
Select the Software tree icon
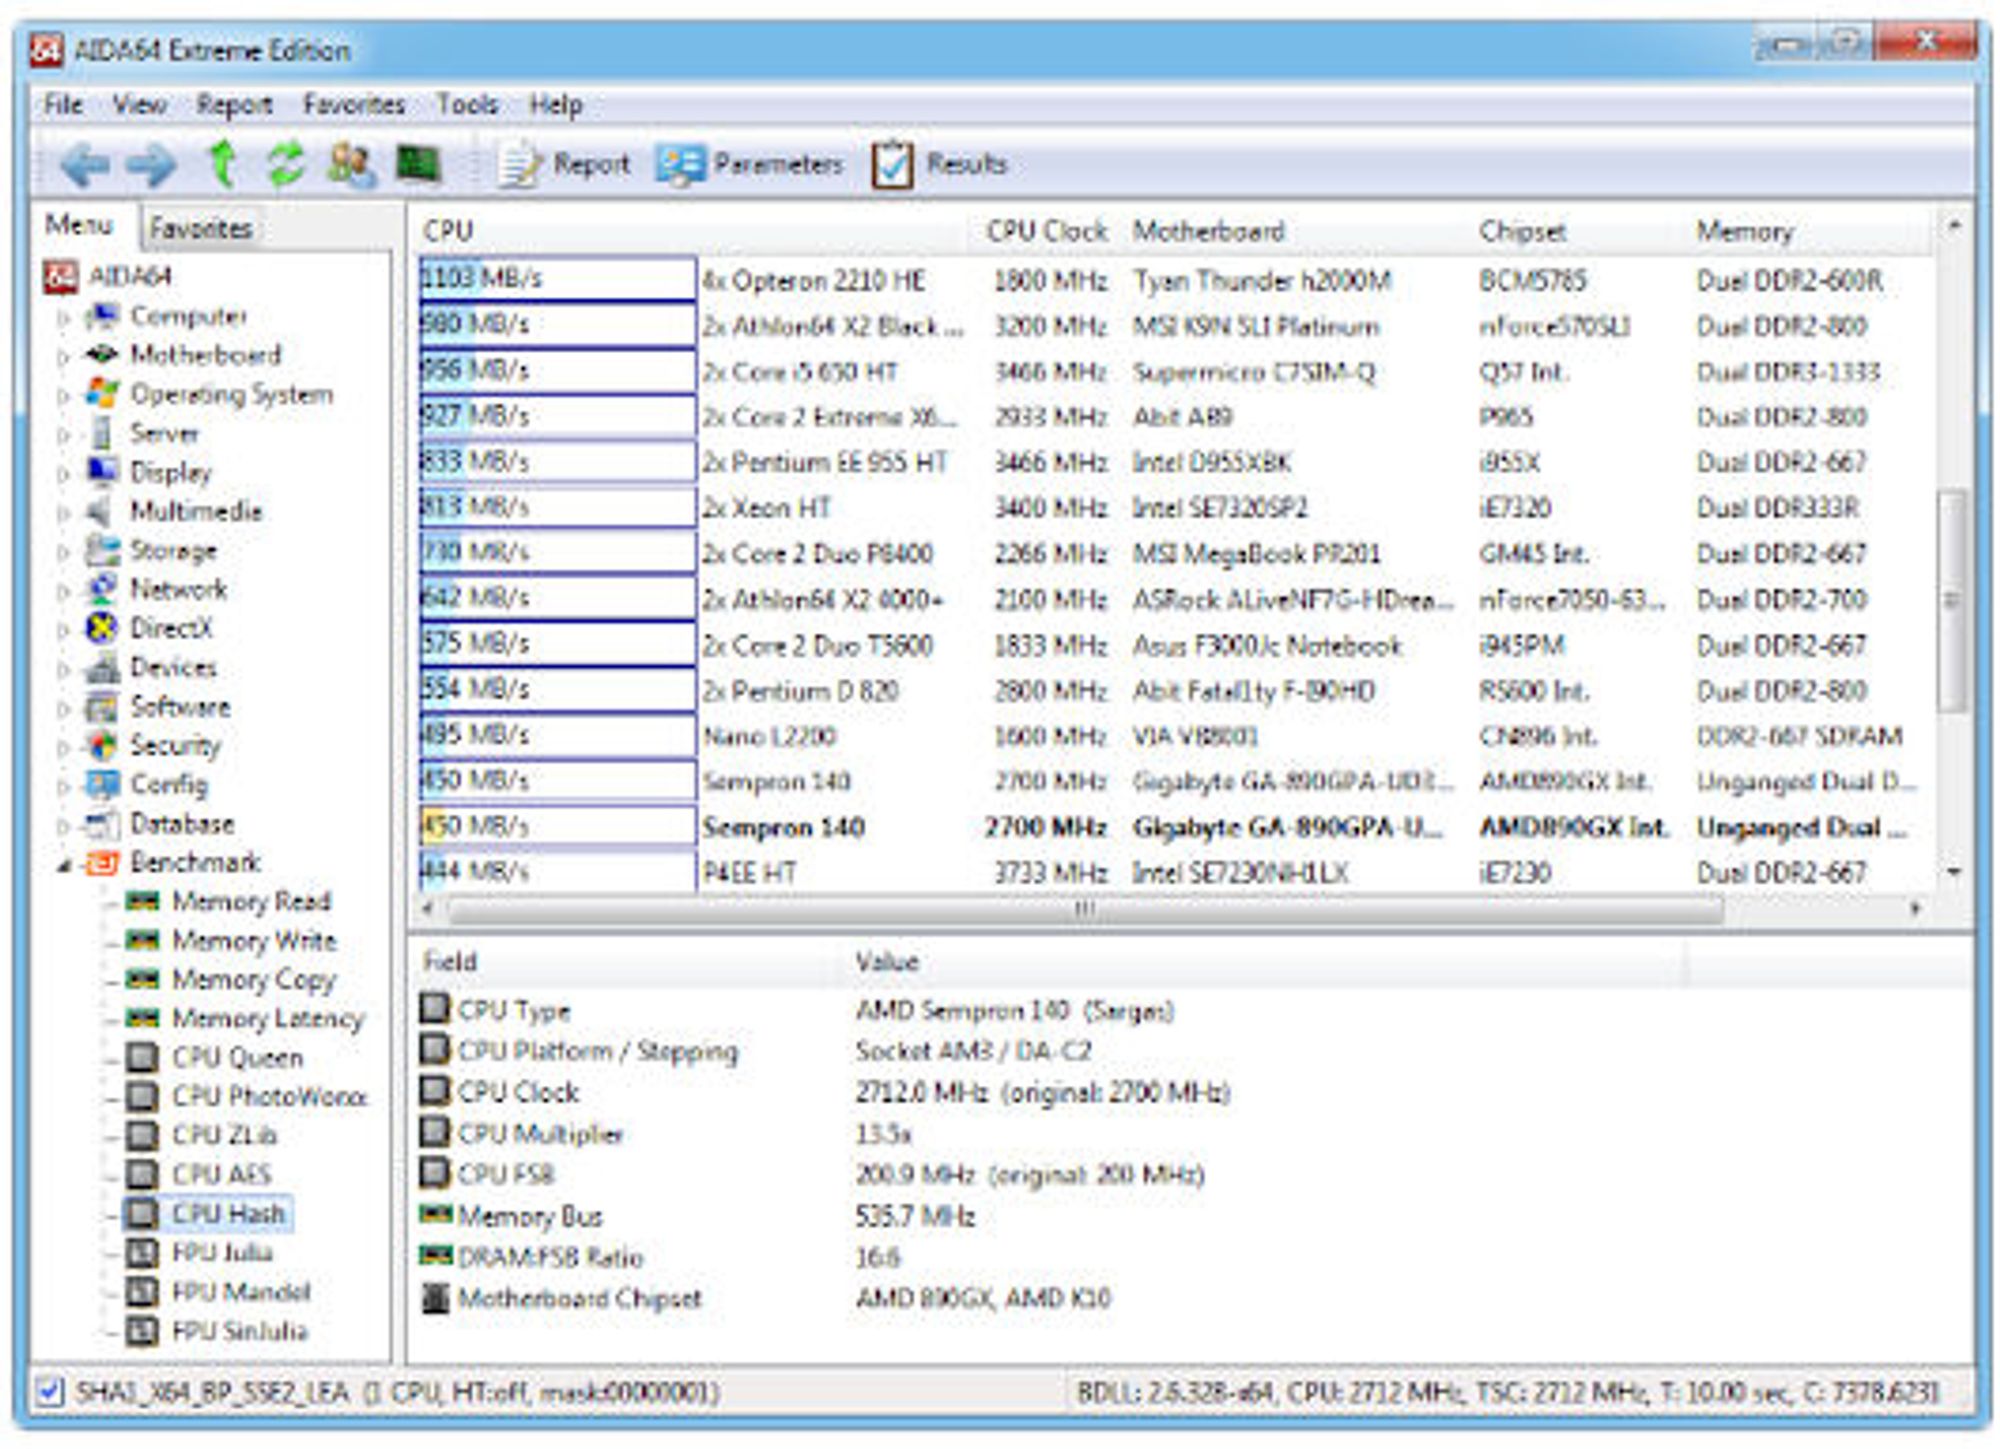102,707
